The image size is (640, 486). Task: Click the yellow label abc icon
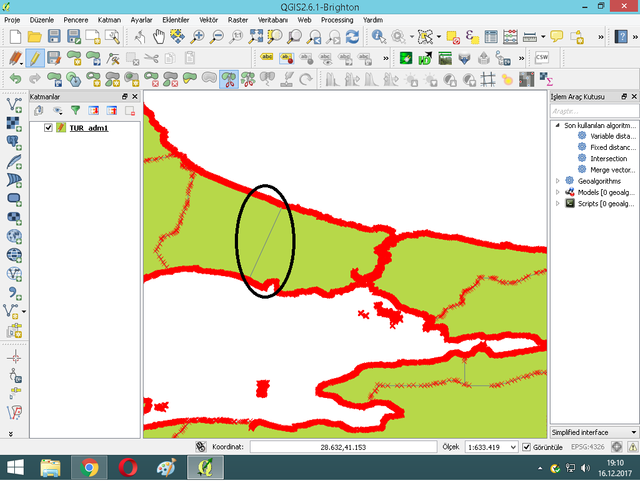267,58
